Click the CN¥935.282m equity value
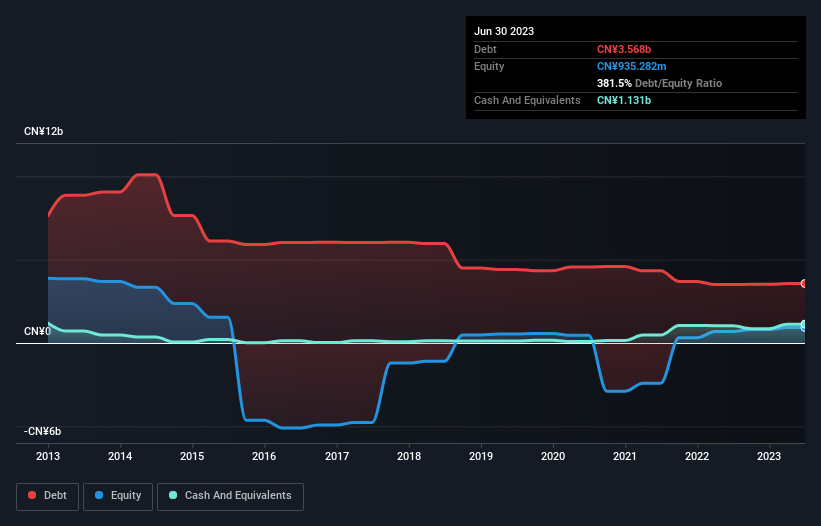This screenshot has height=526, width=821. [x=631, y=66]
